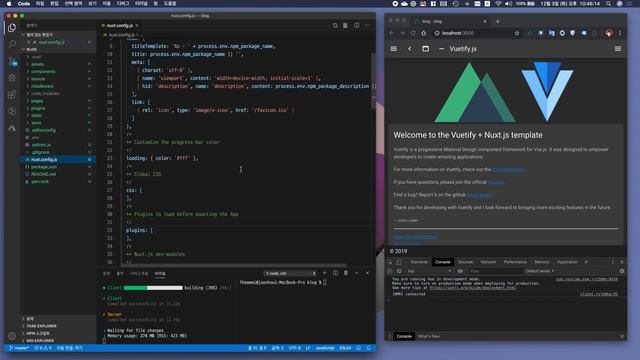
Task: Open a new browser tab with plus button
Action: pos(497,21)
